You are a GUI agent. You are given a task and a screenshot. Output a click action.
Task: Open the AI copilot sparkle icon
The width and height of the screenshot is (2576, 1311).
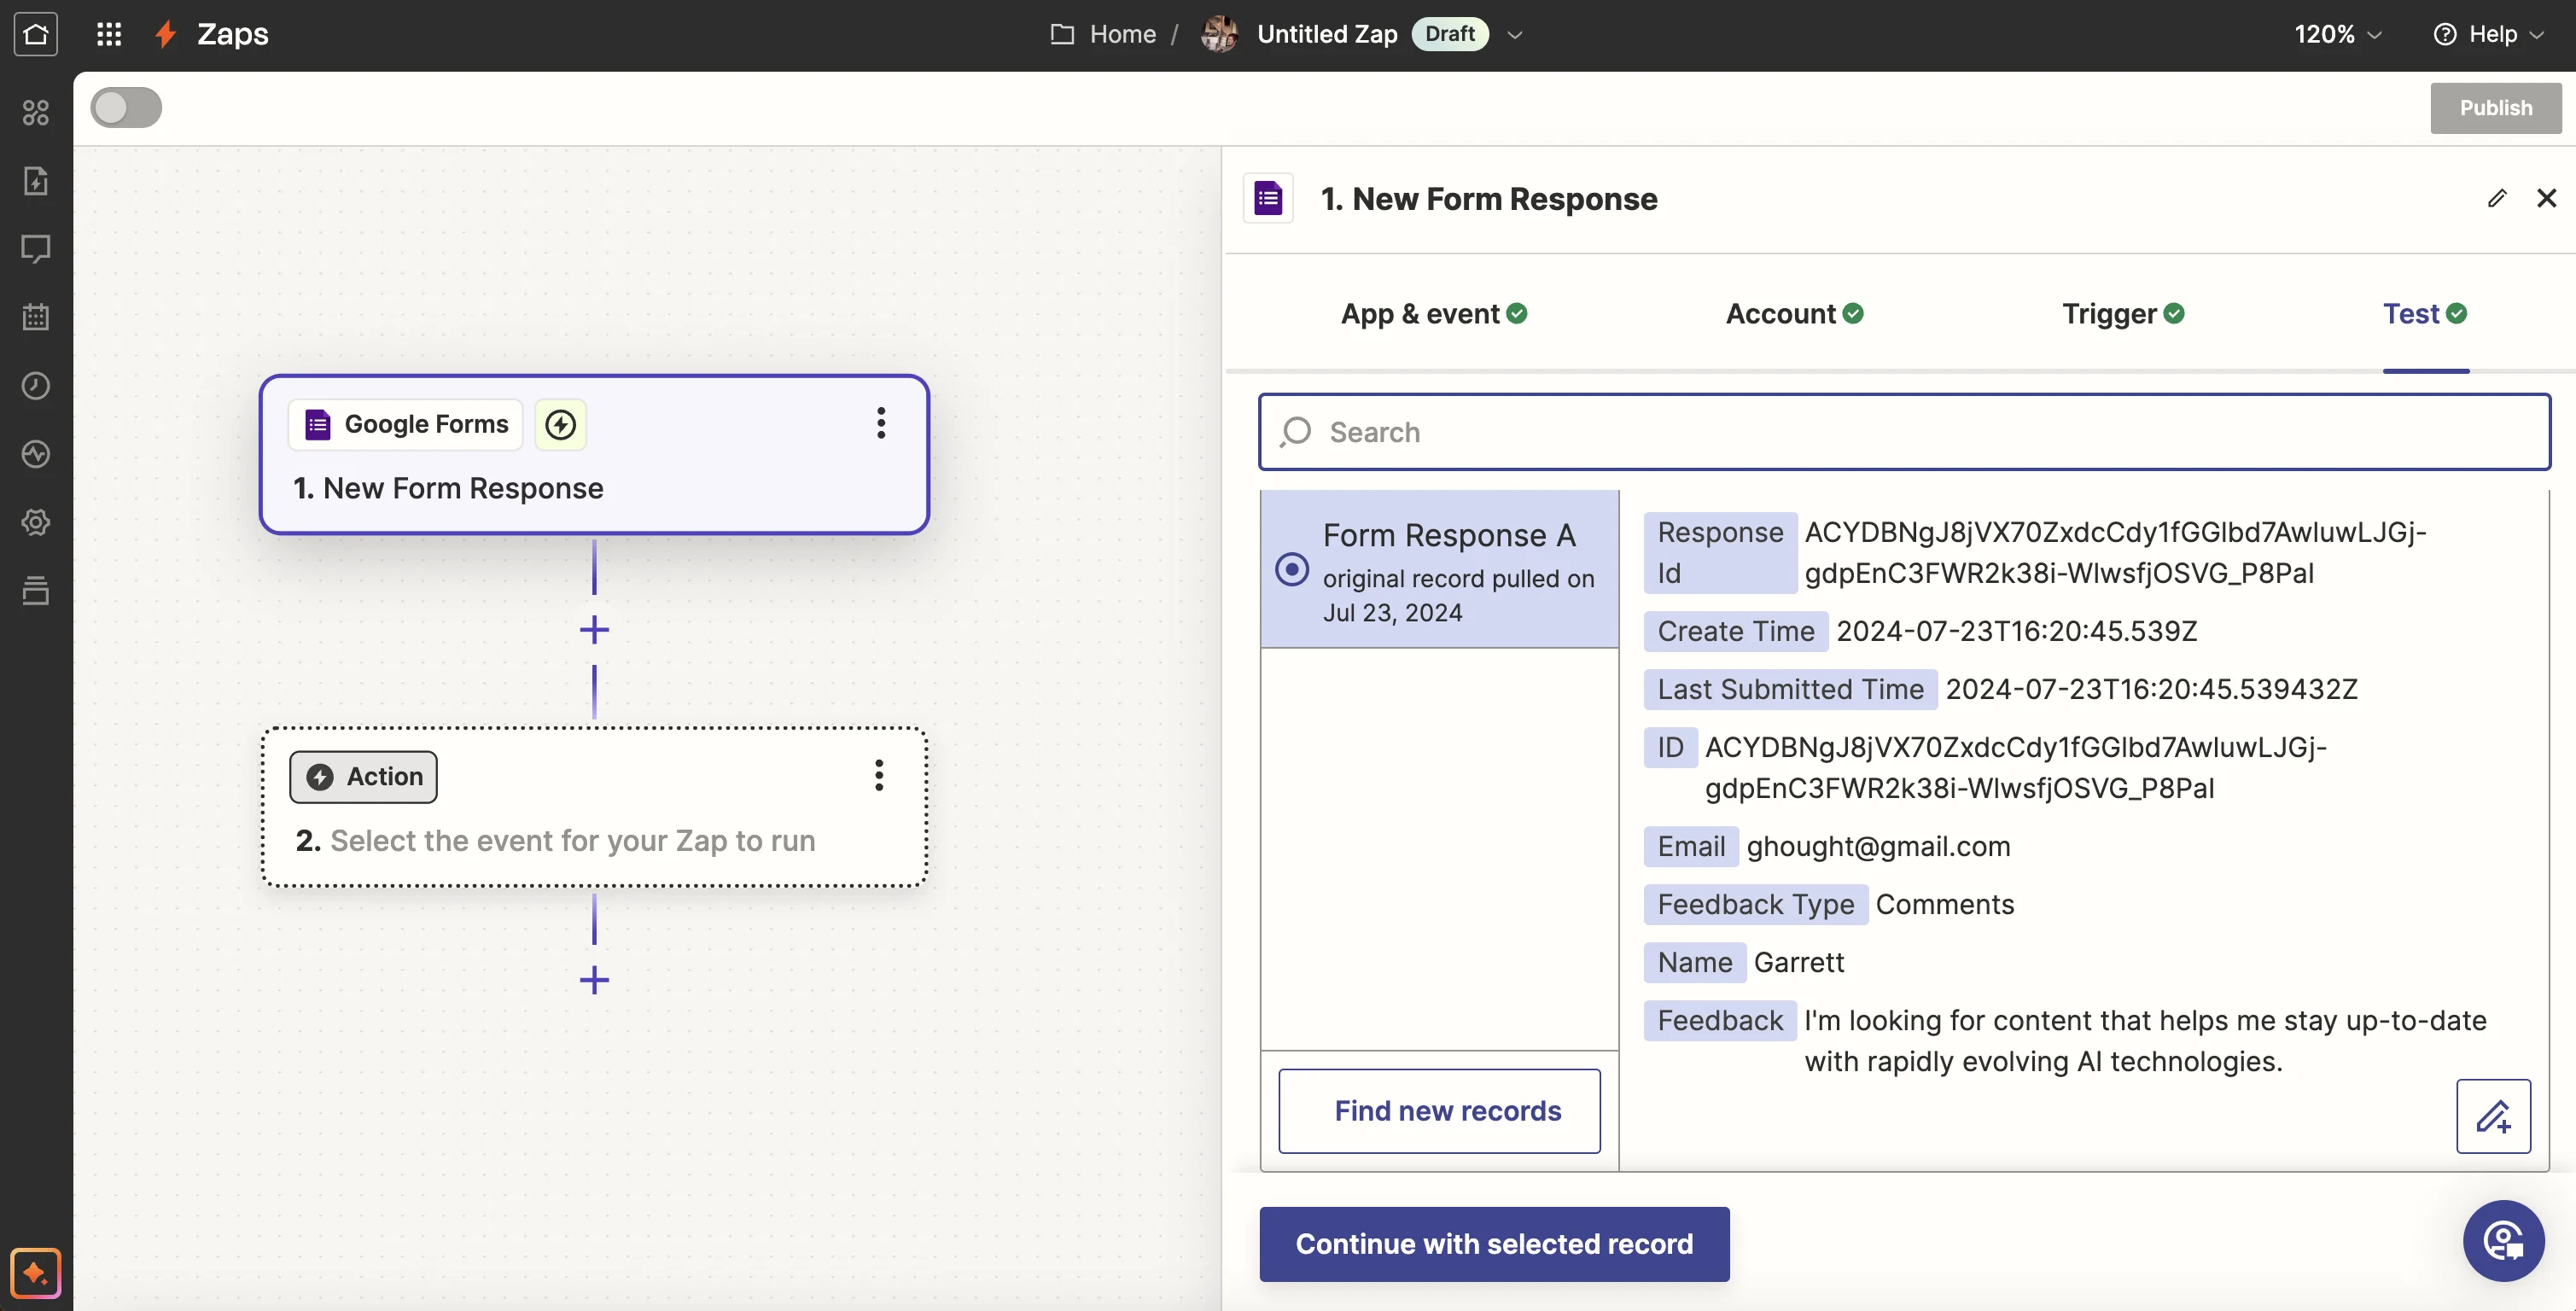tap(36, 1272)
